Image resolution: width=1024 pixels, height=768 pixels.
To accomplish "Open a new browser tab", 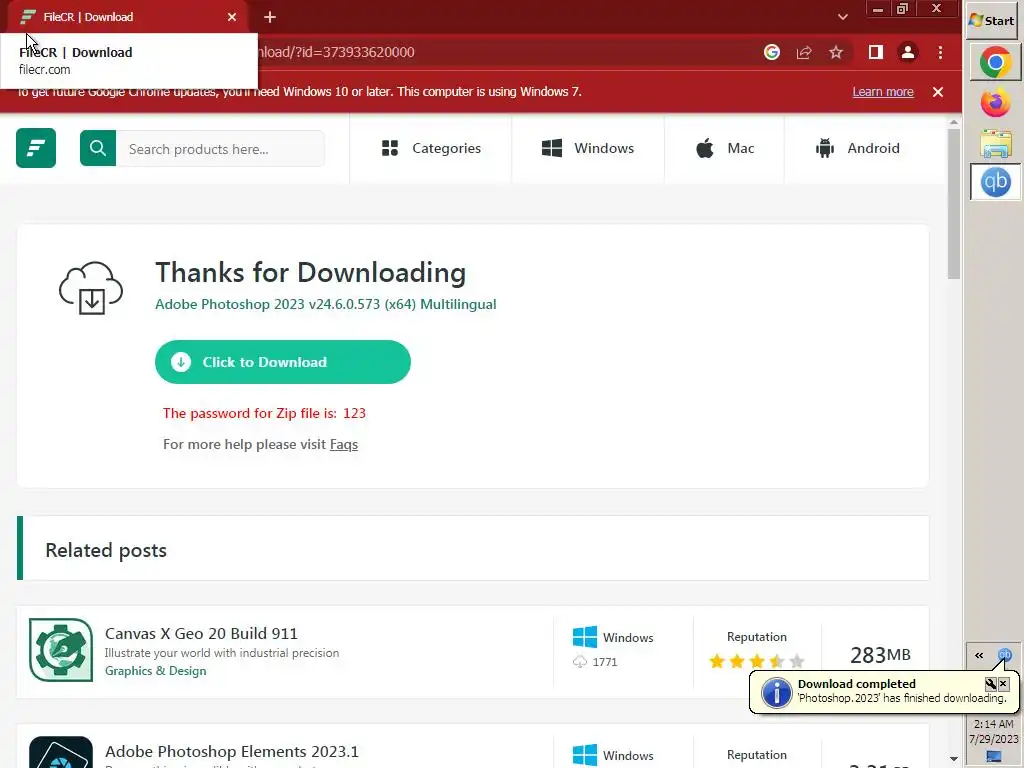I will coord(270,18).
